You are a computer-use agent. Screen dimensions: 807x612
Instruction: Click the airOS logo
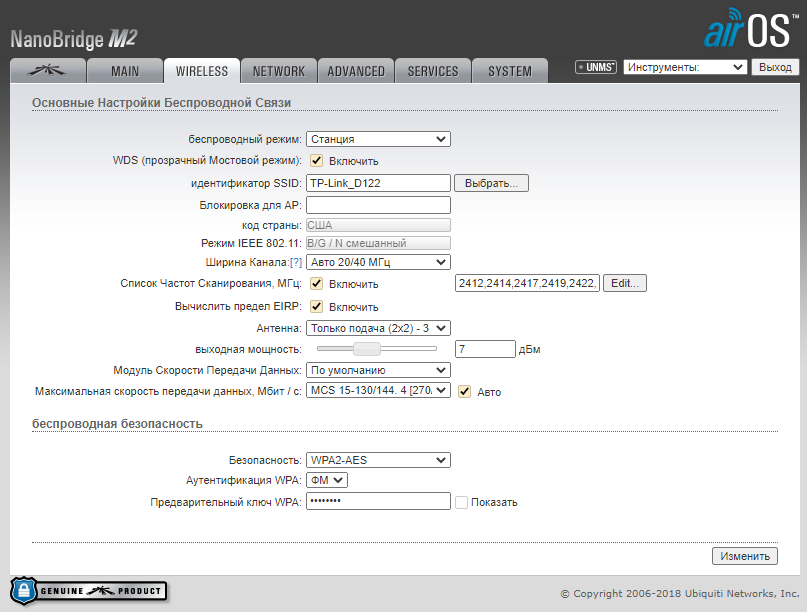coord(751,29)
